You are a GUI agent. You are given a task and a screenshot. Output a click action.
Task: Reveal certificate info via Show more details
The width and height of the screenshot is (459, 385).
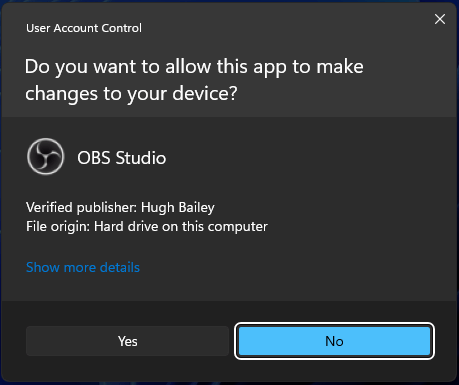pyautogui.click(x=83, y=267)
